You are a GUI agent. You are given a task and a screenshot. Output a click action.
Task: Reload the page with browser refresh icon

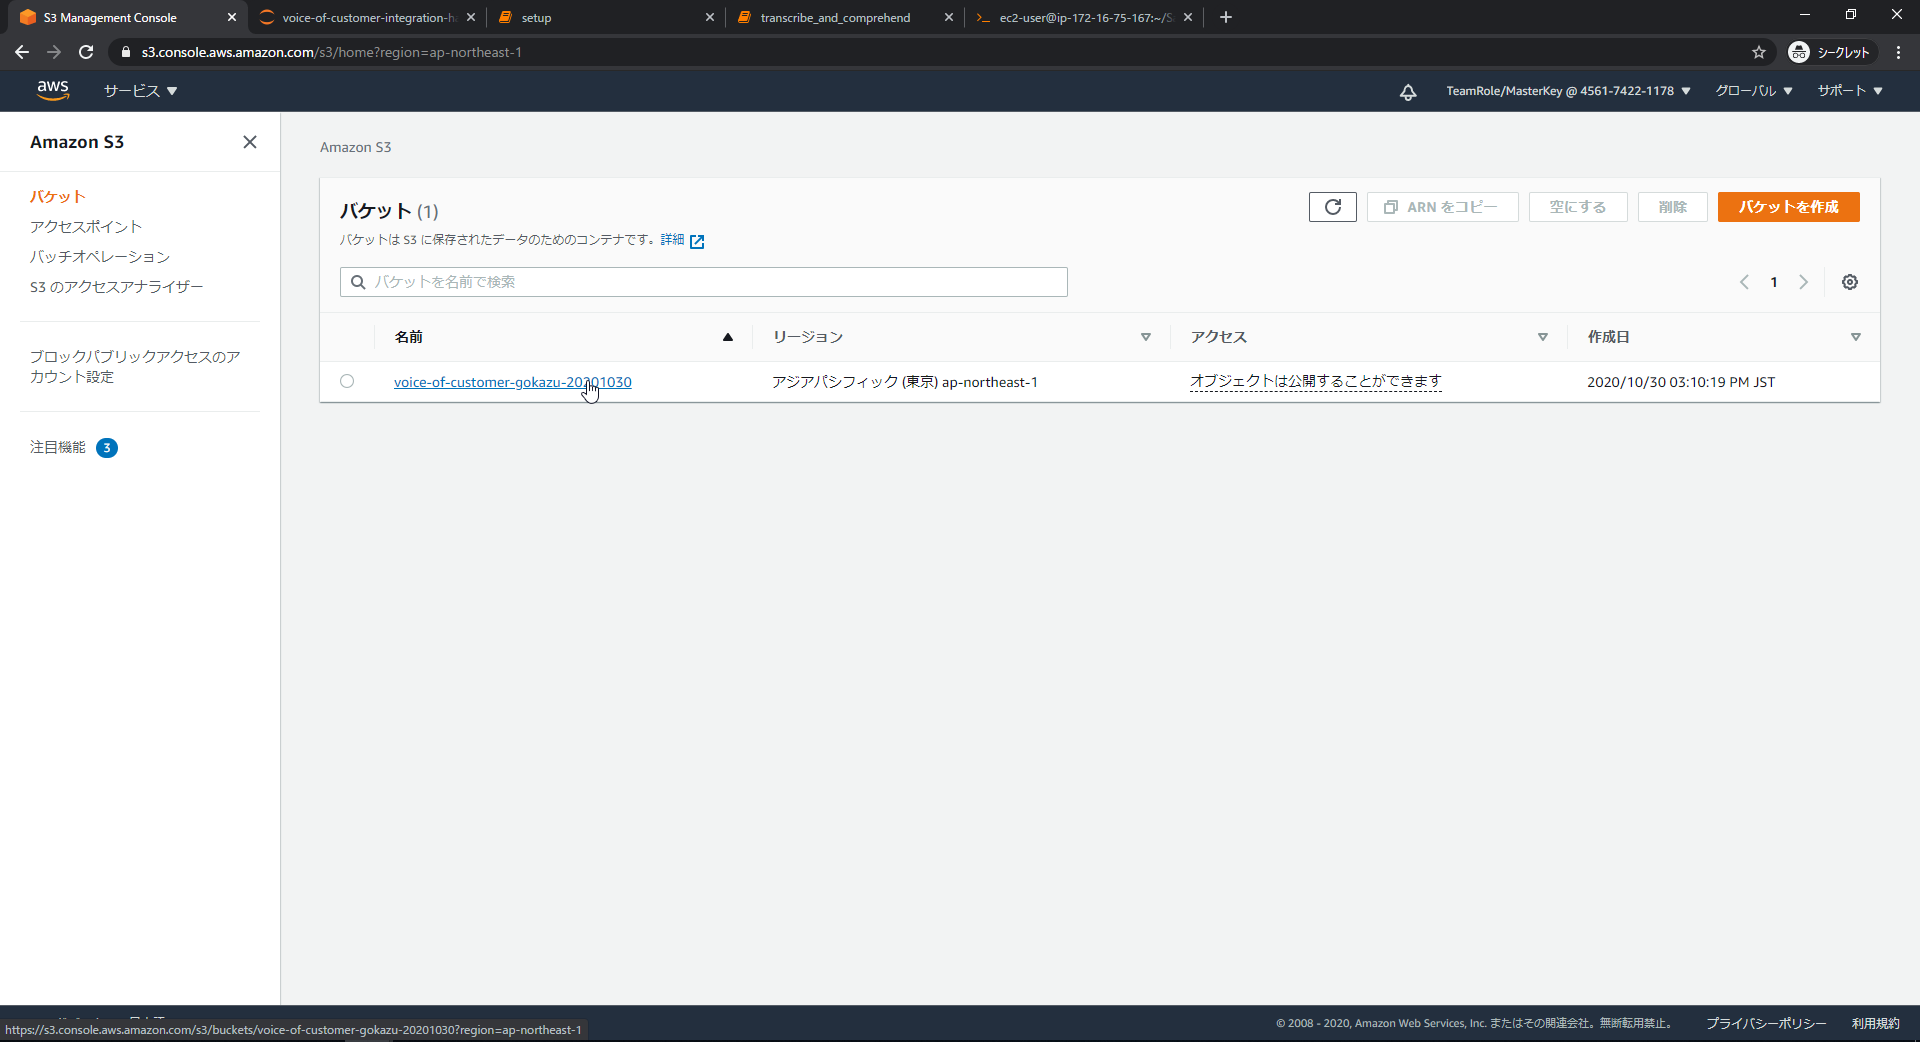click(x=86, y=52)
